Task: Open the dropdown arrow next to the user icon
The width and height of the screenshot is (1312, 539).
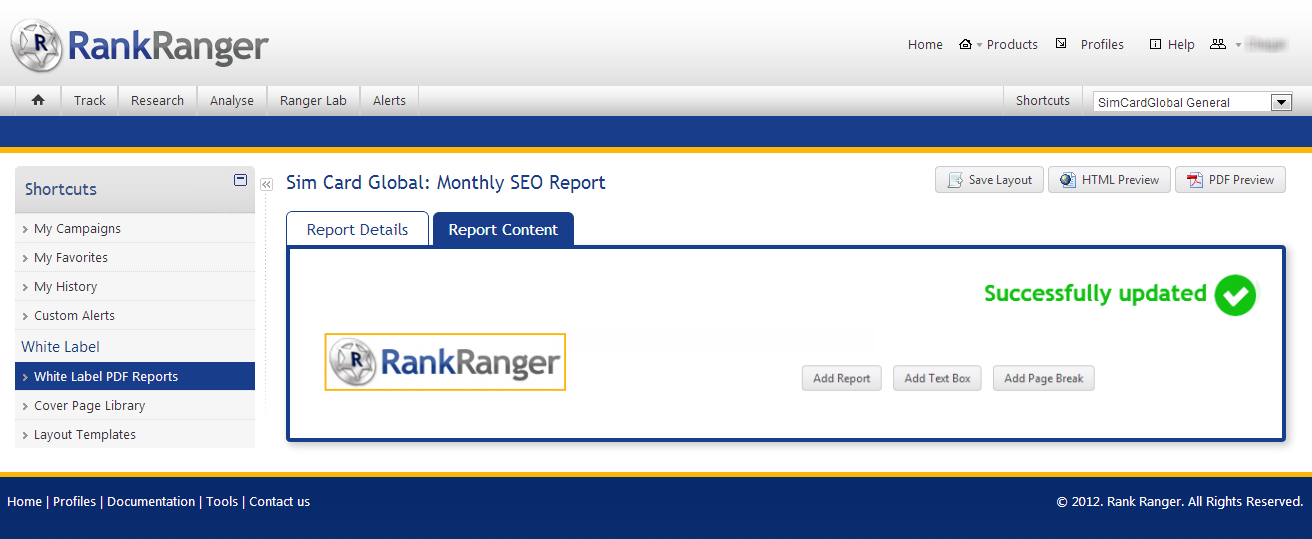Action: [1238, 45]
